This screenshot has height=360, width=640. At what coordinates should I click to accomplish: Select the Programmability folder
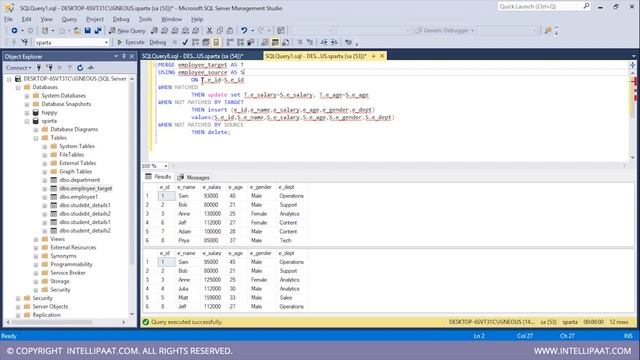[71, 264]
